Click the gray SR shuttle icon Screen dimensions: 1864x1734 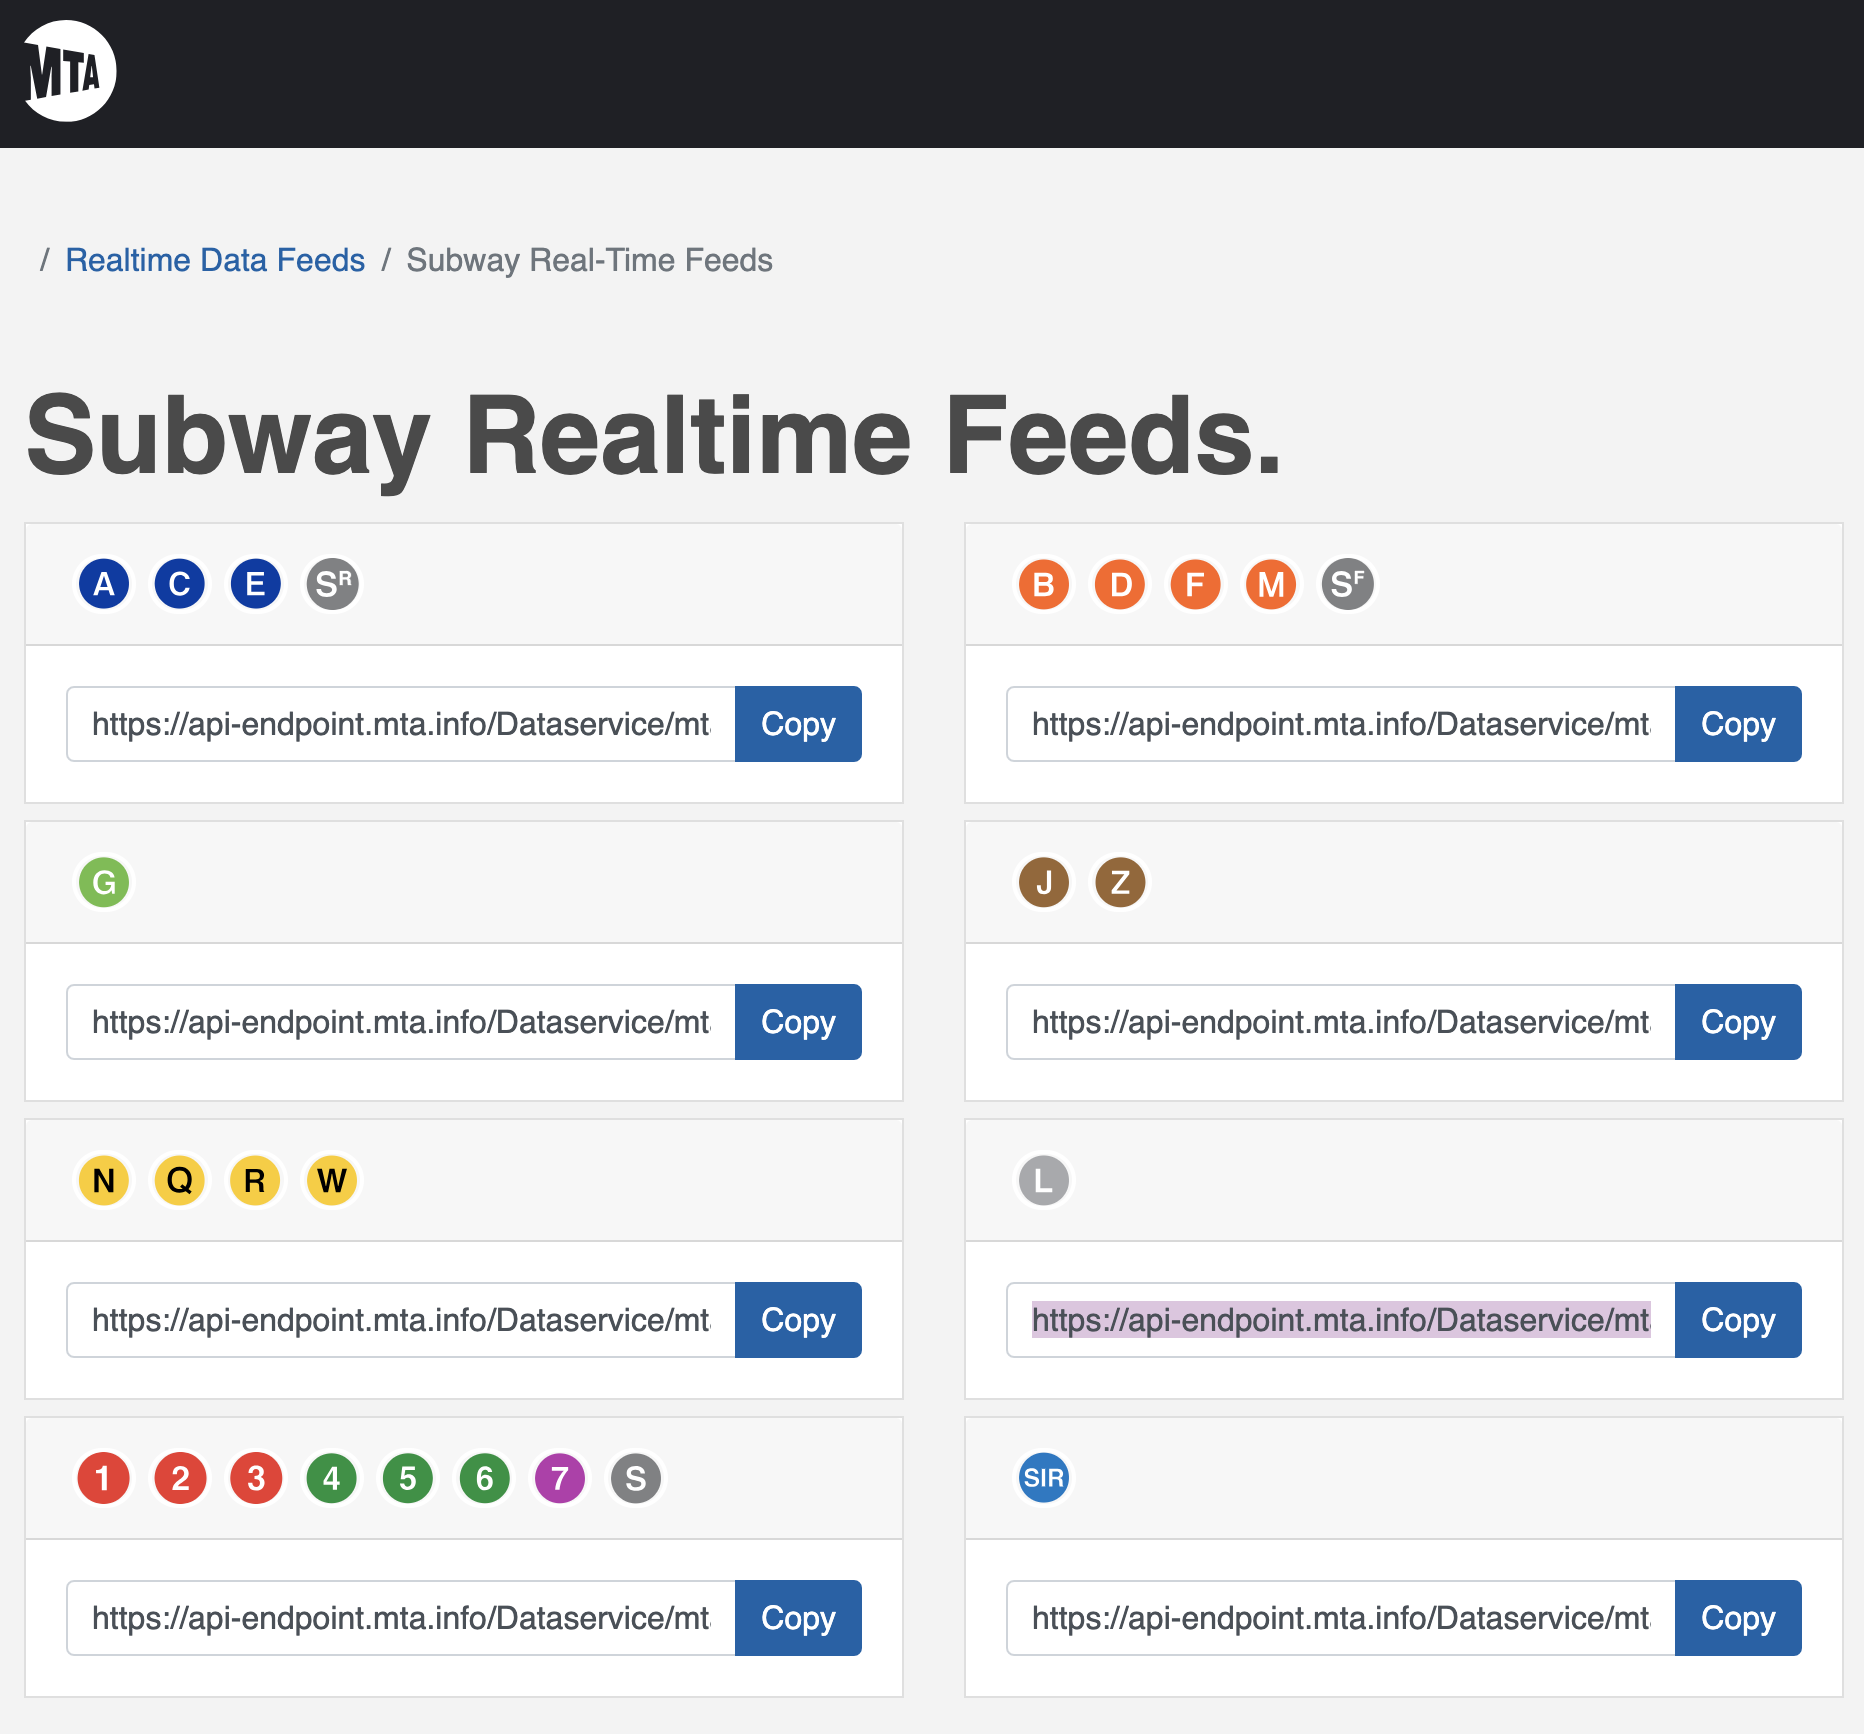333,584
